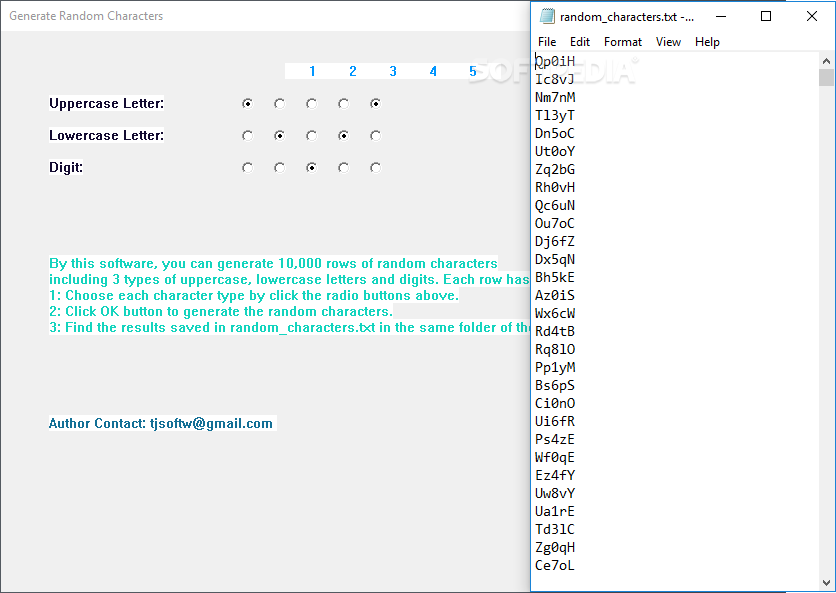This screenshot has height=593, width=836.
Task: Select Lowercase Letter radio for position 1
Action: 247,135
